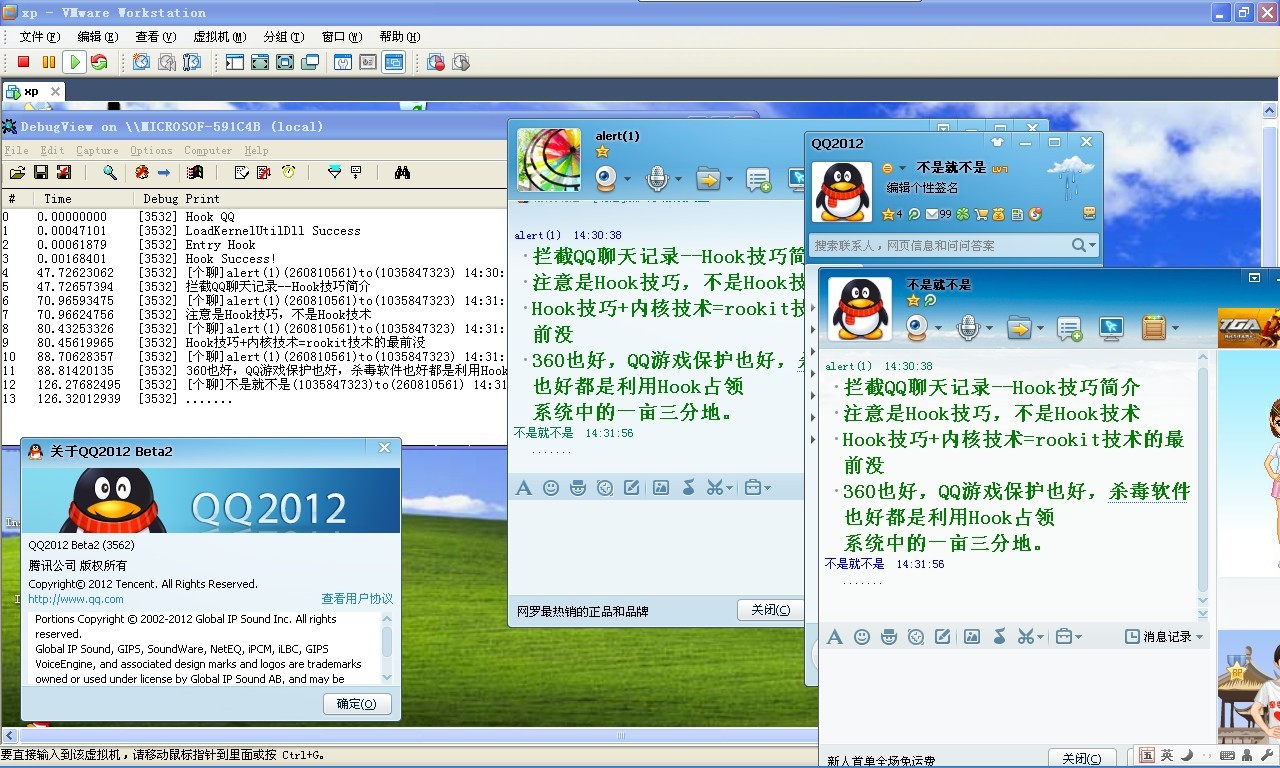Click the reset VM icon in VMware toolbar
Screen dimensions: 1280x768
pyautogui.click(x=99, y=62)
